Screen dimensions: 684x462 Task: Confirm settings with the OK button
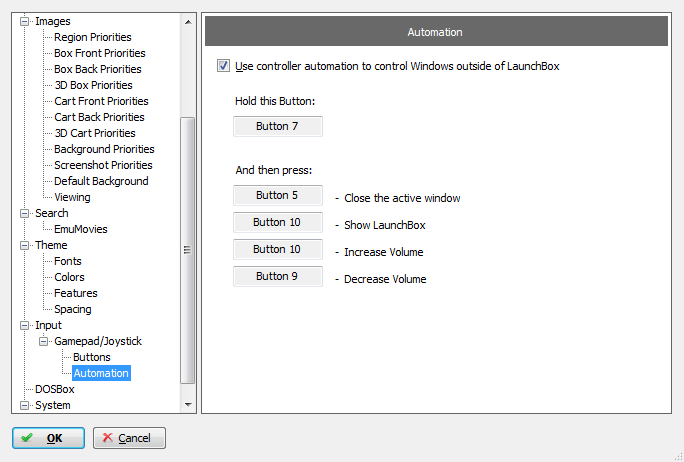pyautogui.click(x=48, y=438)
